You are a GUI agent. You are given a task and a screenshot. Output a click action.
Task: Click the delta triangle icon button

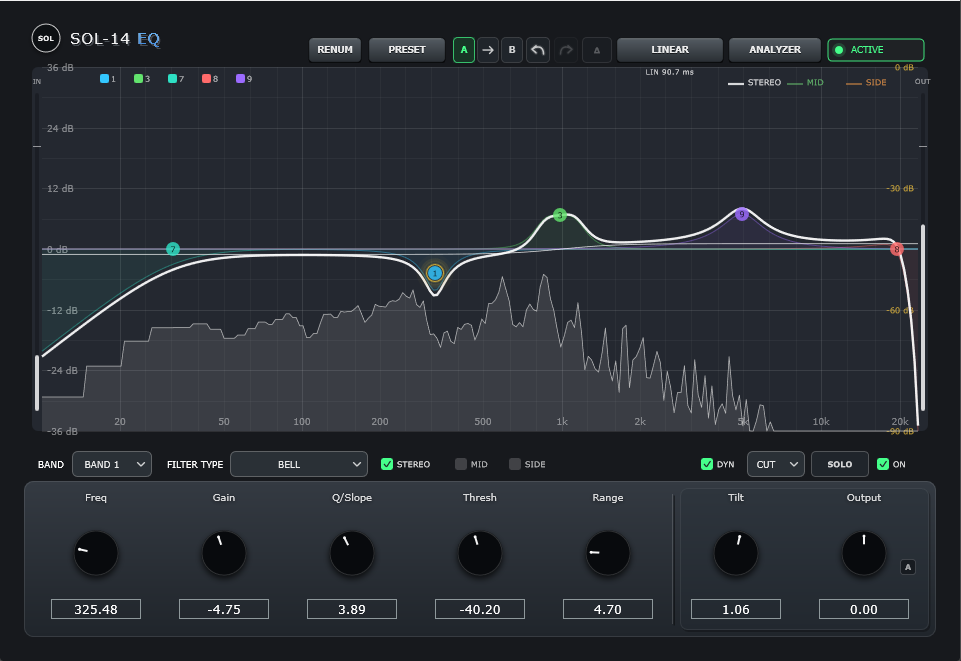[x=596, y=50]
